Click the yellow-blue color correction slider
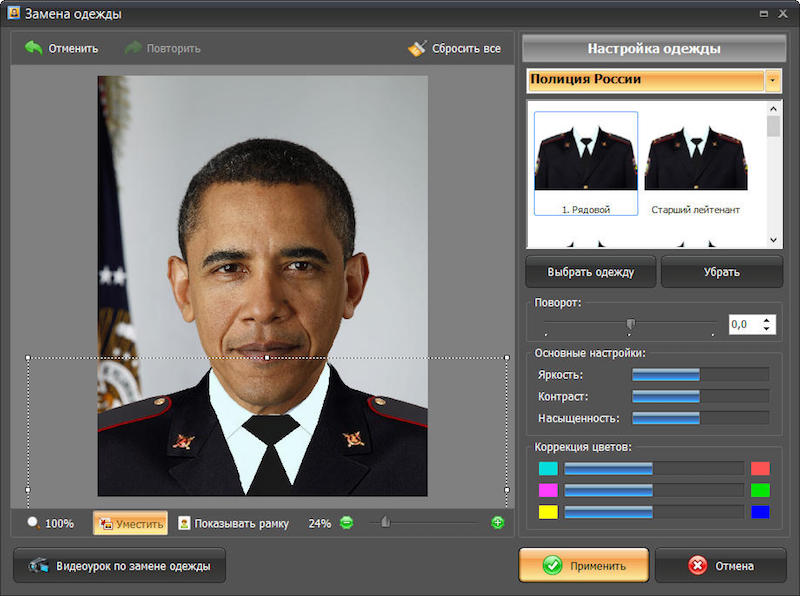The image size is (800, 596). click(654, 512)
